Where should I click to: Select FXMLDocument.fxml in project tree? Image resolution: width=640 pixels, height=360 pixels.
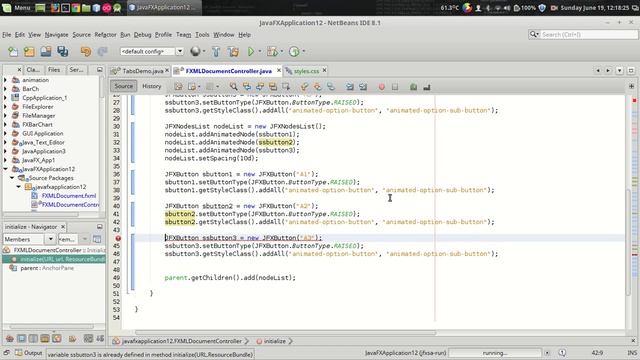68,196
